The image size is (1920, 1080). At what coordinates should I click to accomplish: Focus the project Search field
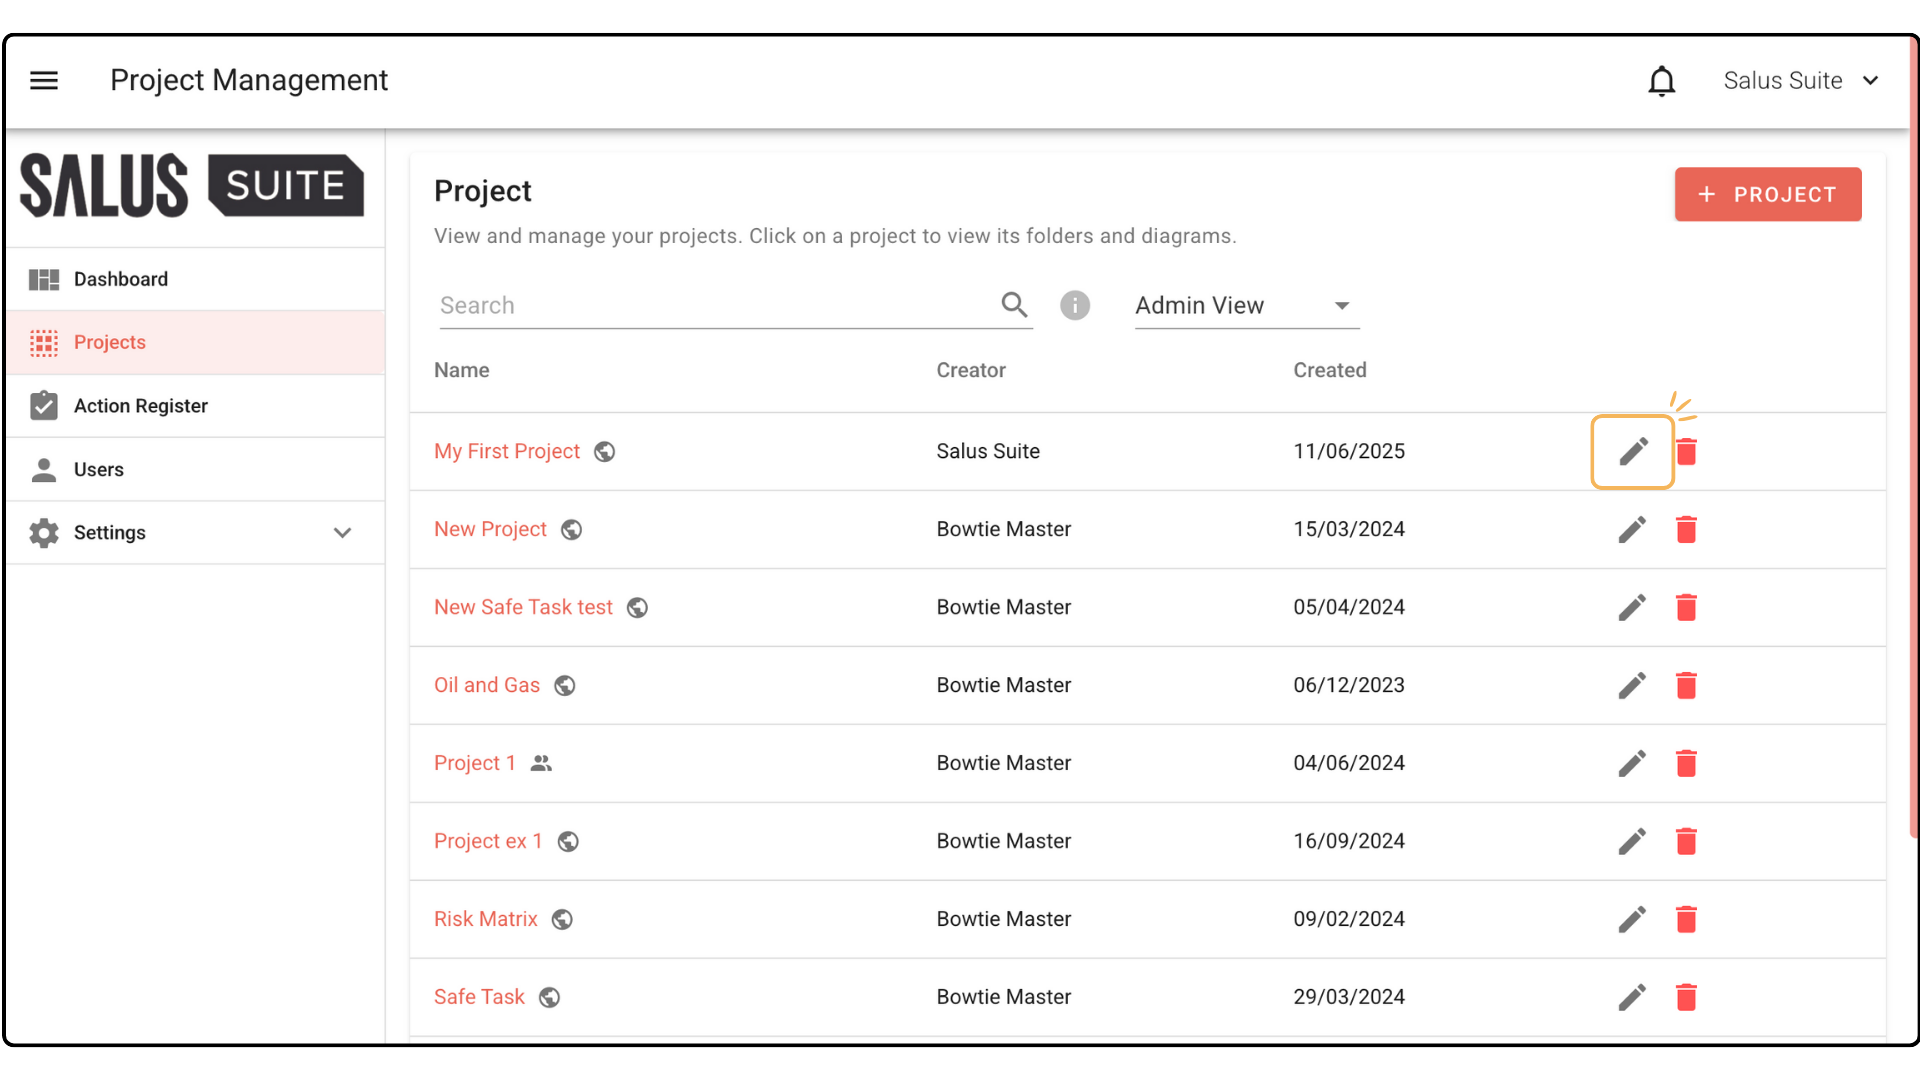coord(715,306)
